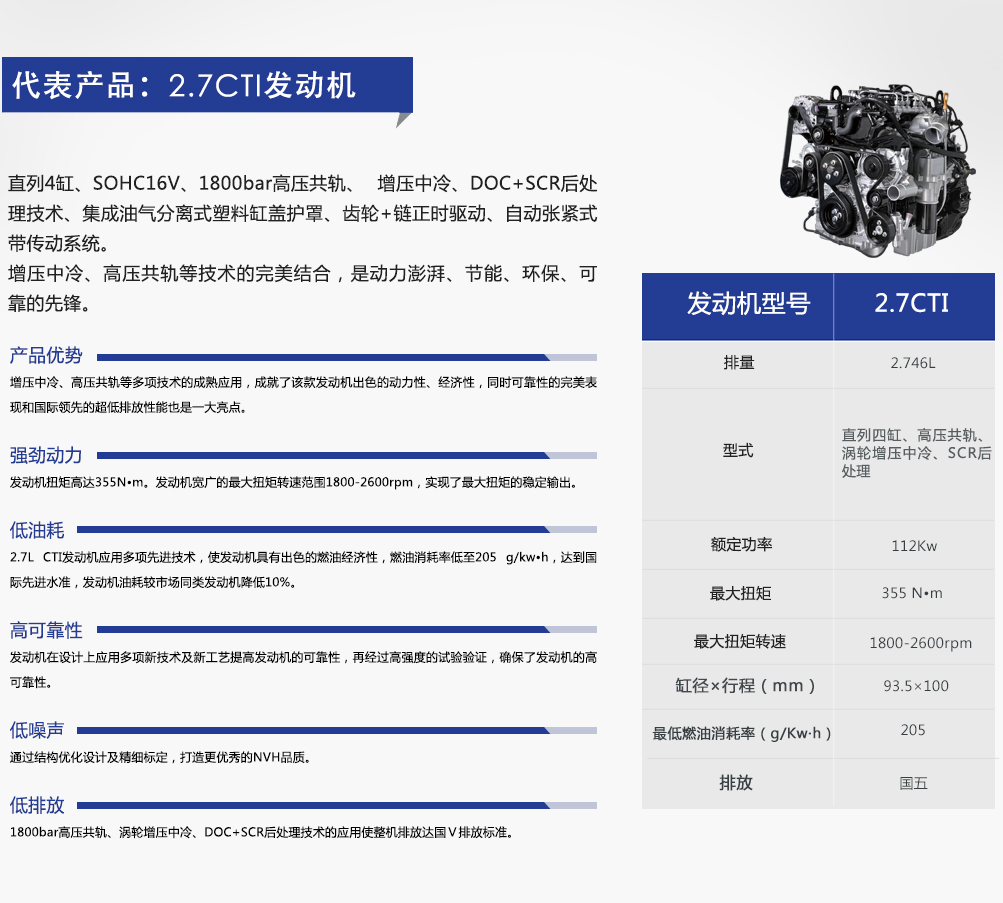Click the 增压中冷、高压共轨等多项技术的成熟应用 advantage description

pos(303,395)
